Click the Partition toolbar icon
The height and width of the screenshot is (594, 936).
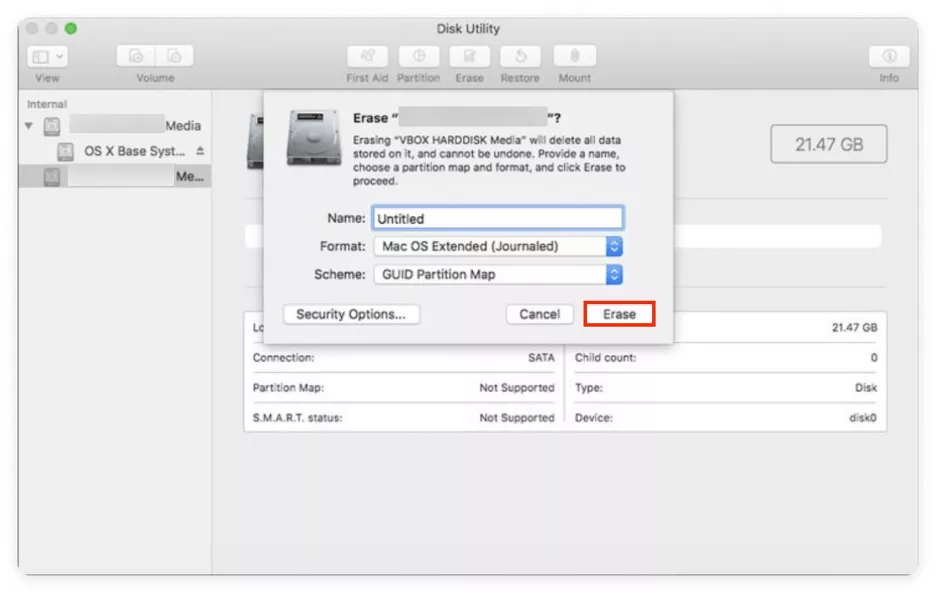[418, 57]
